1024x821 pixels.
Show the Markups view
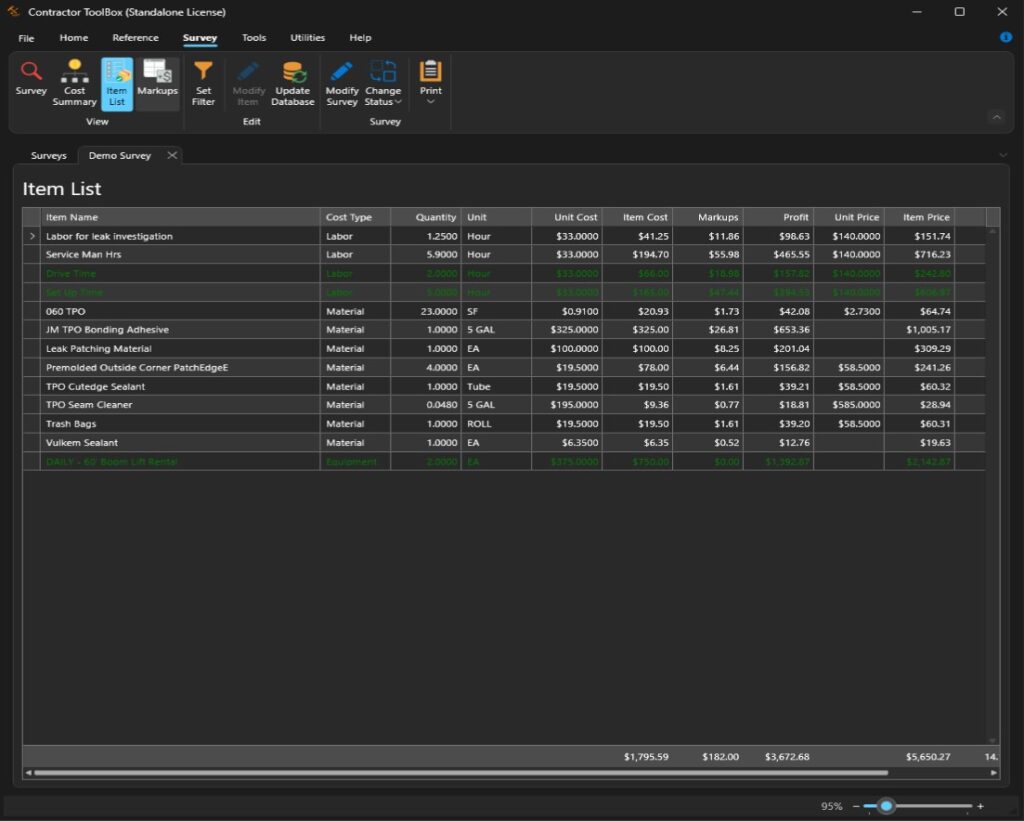pos(157,80)
